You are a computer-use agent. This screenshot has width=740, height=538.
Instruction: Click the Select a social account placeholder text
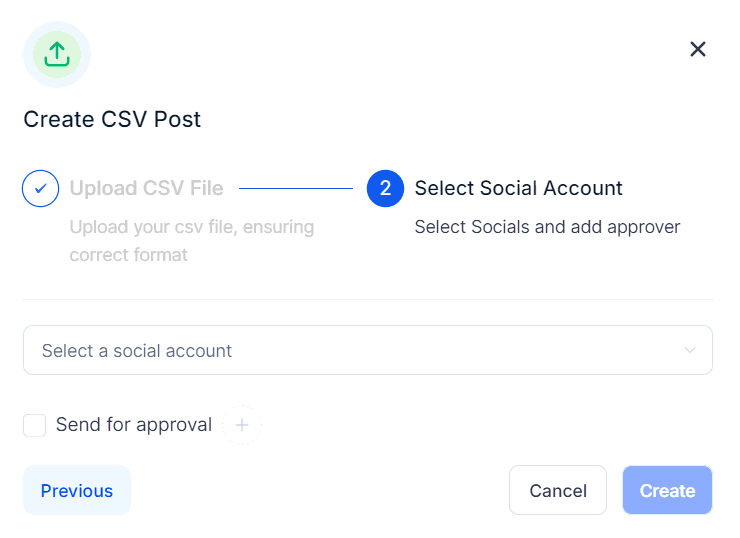pos(137,351)
